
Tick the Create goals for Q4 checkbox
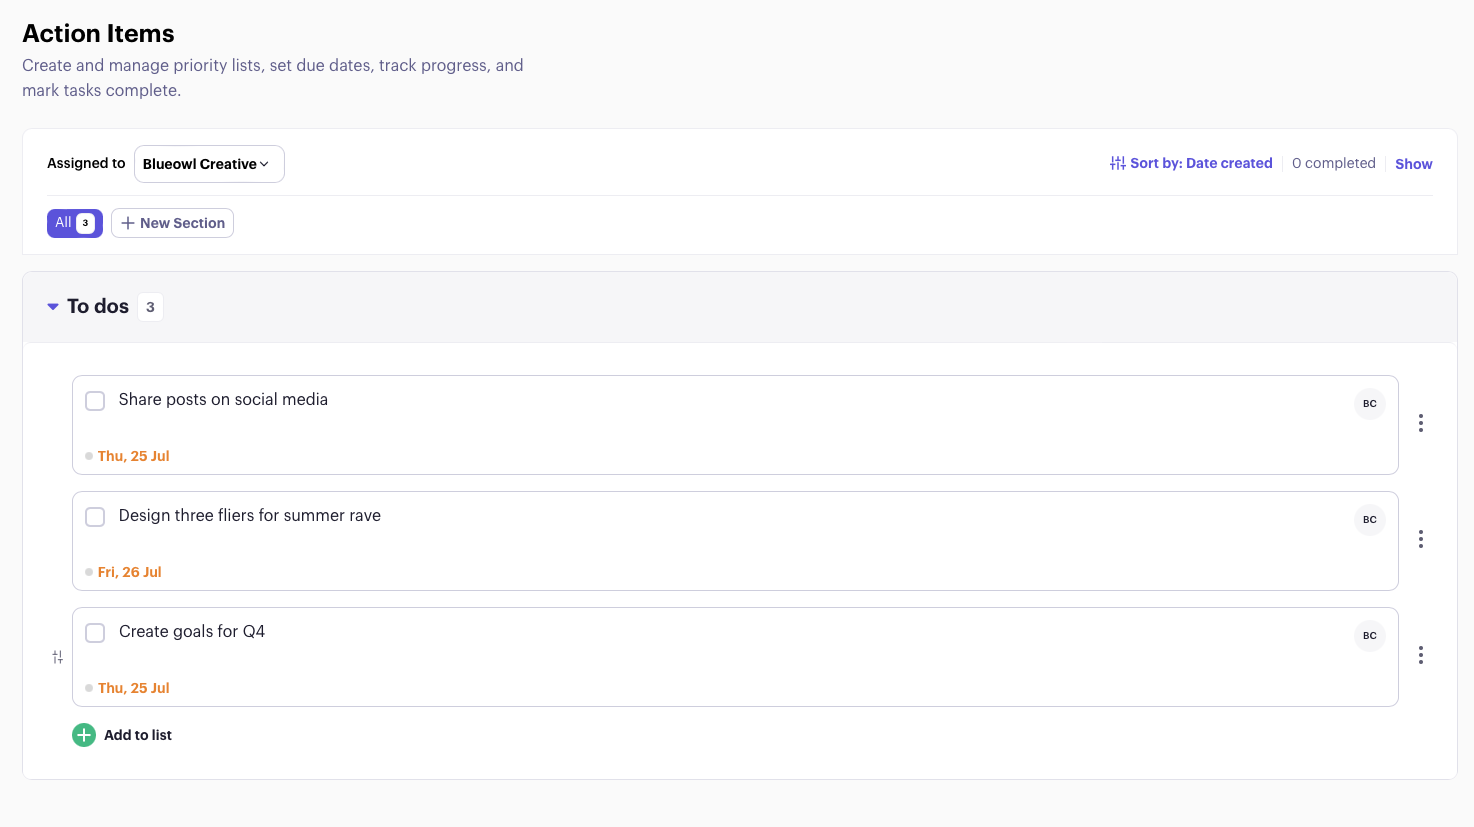pyautogui.click(x=95, y=633)
